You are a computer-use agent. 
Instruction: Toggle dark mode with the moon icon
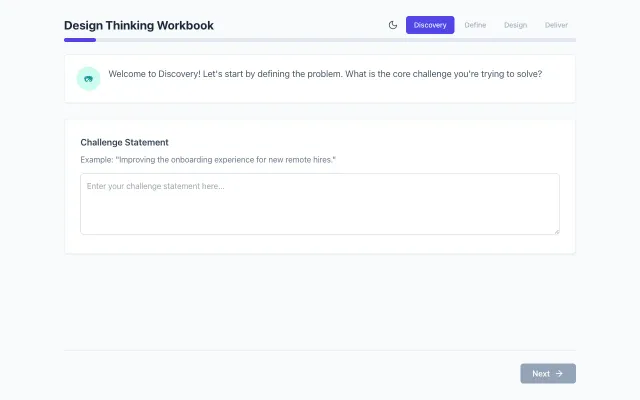click(393, 25)
